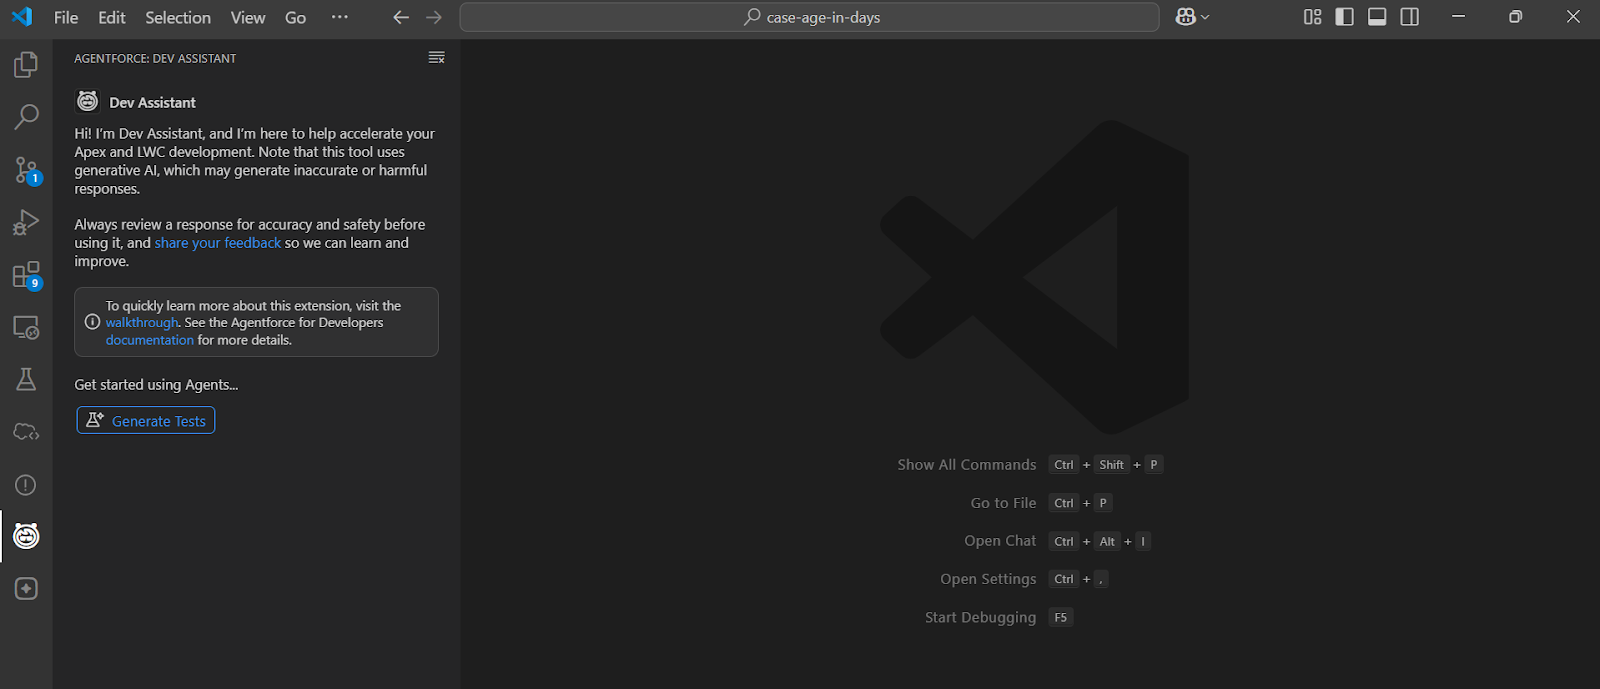The height and width of the screenshot is (689, 1600).
Task: Open the walkthrough link
Action: pos(142,323)
